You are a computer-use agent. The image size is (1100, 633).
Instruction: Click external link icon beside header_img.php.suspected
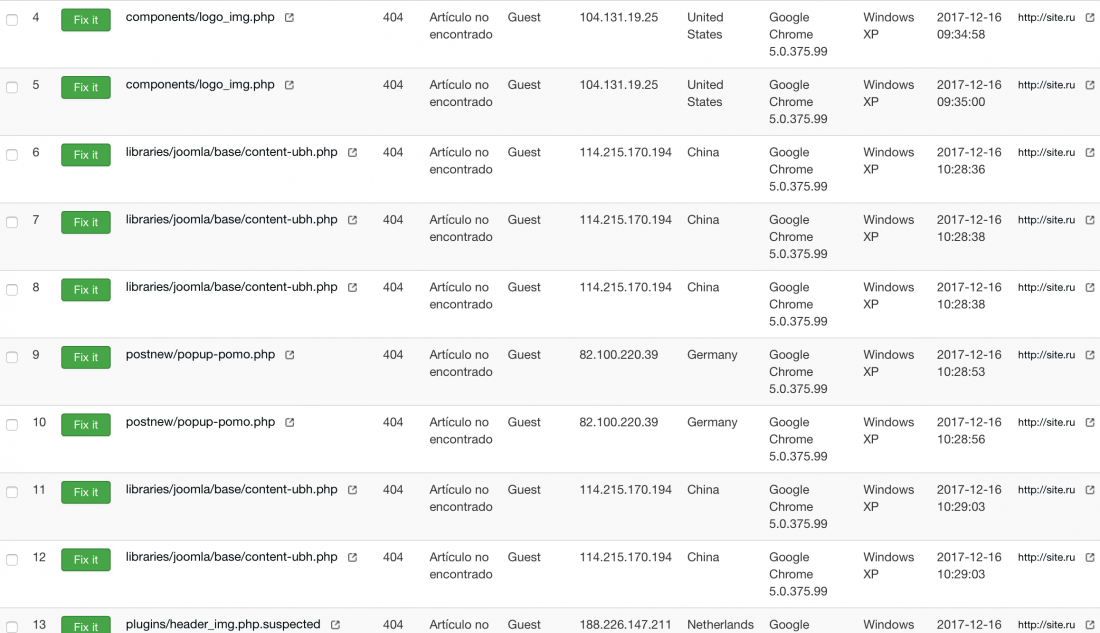point(335,625)
